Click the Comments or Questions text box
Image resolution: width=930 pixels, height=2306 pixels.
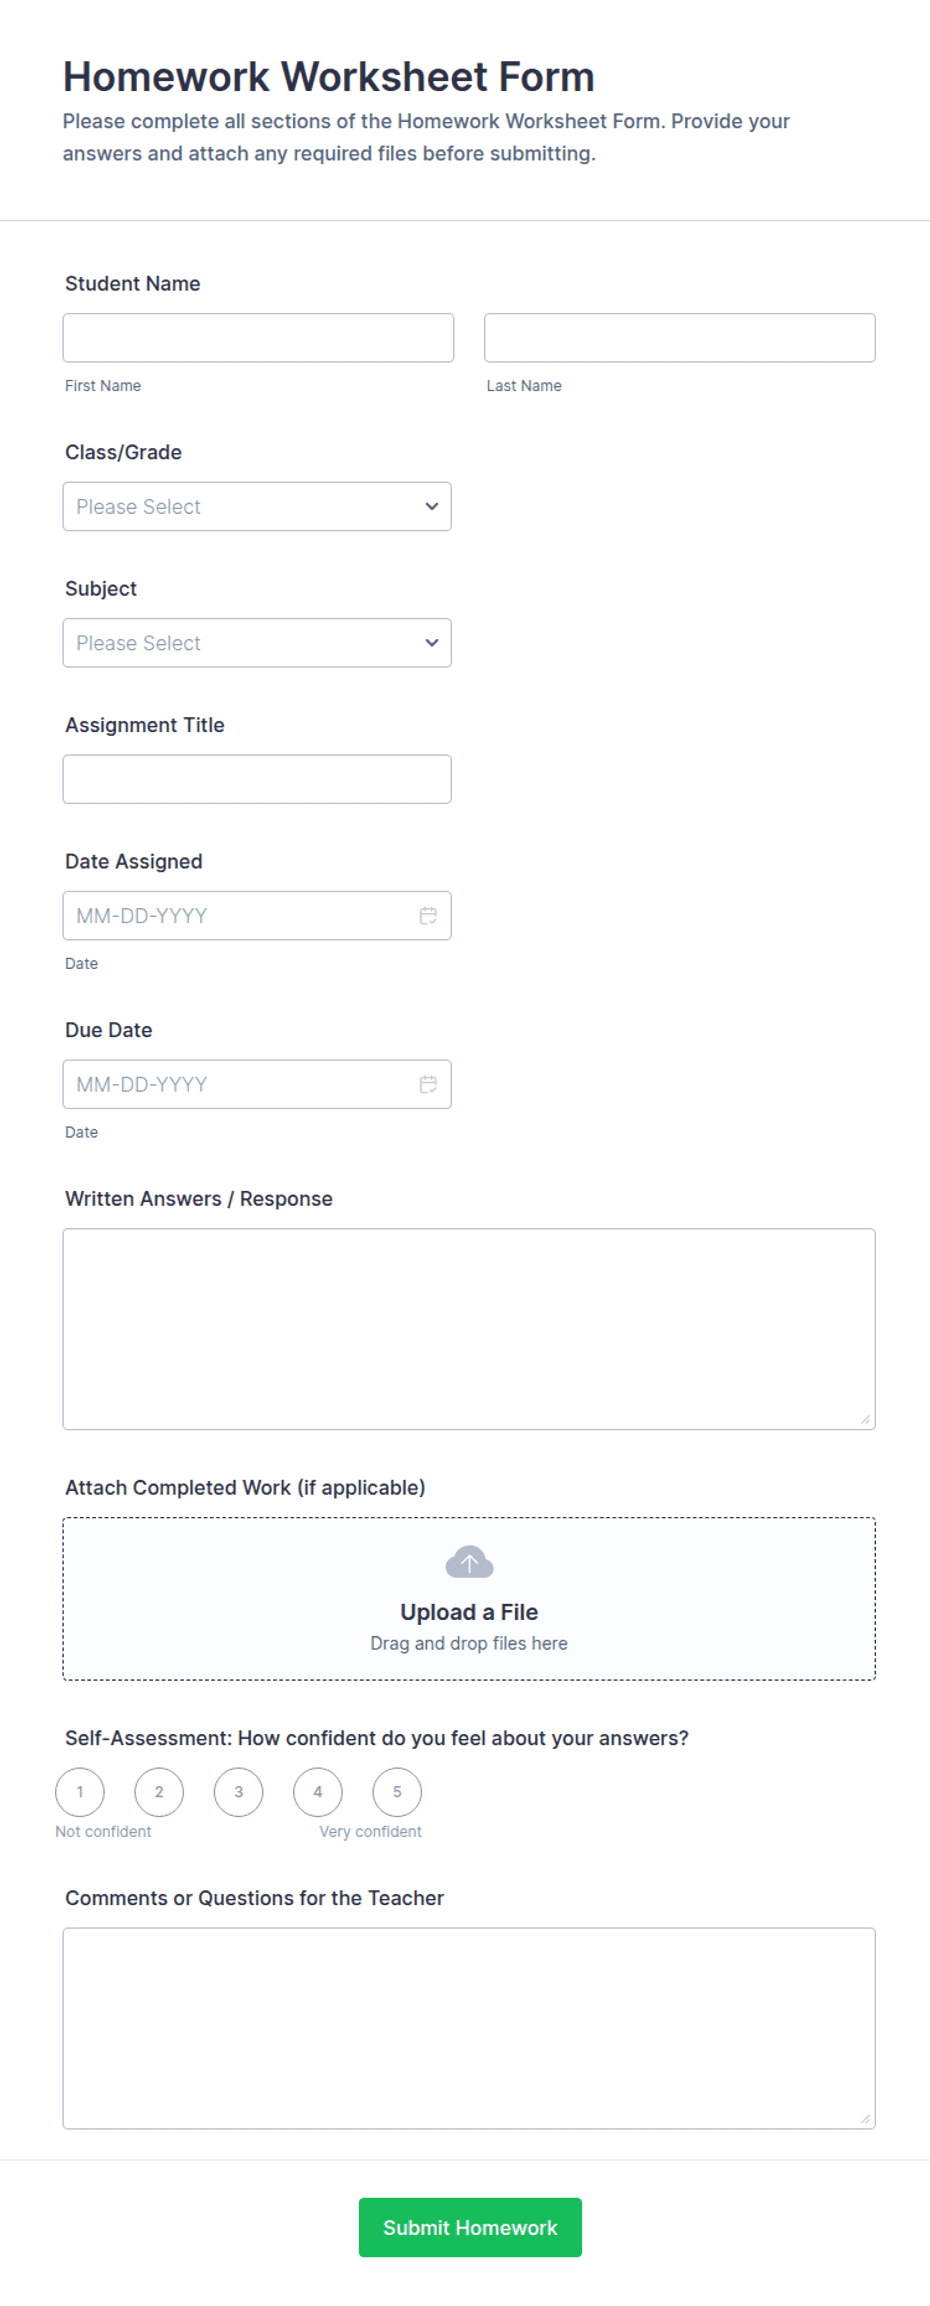[469, 2028]
